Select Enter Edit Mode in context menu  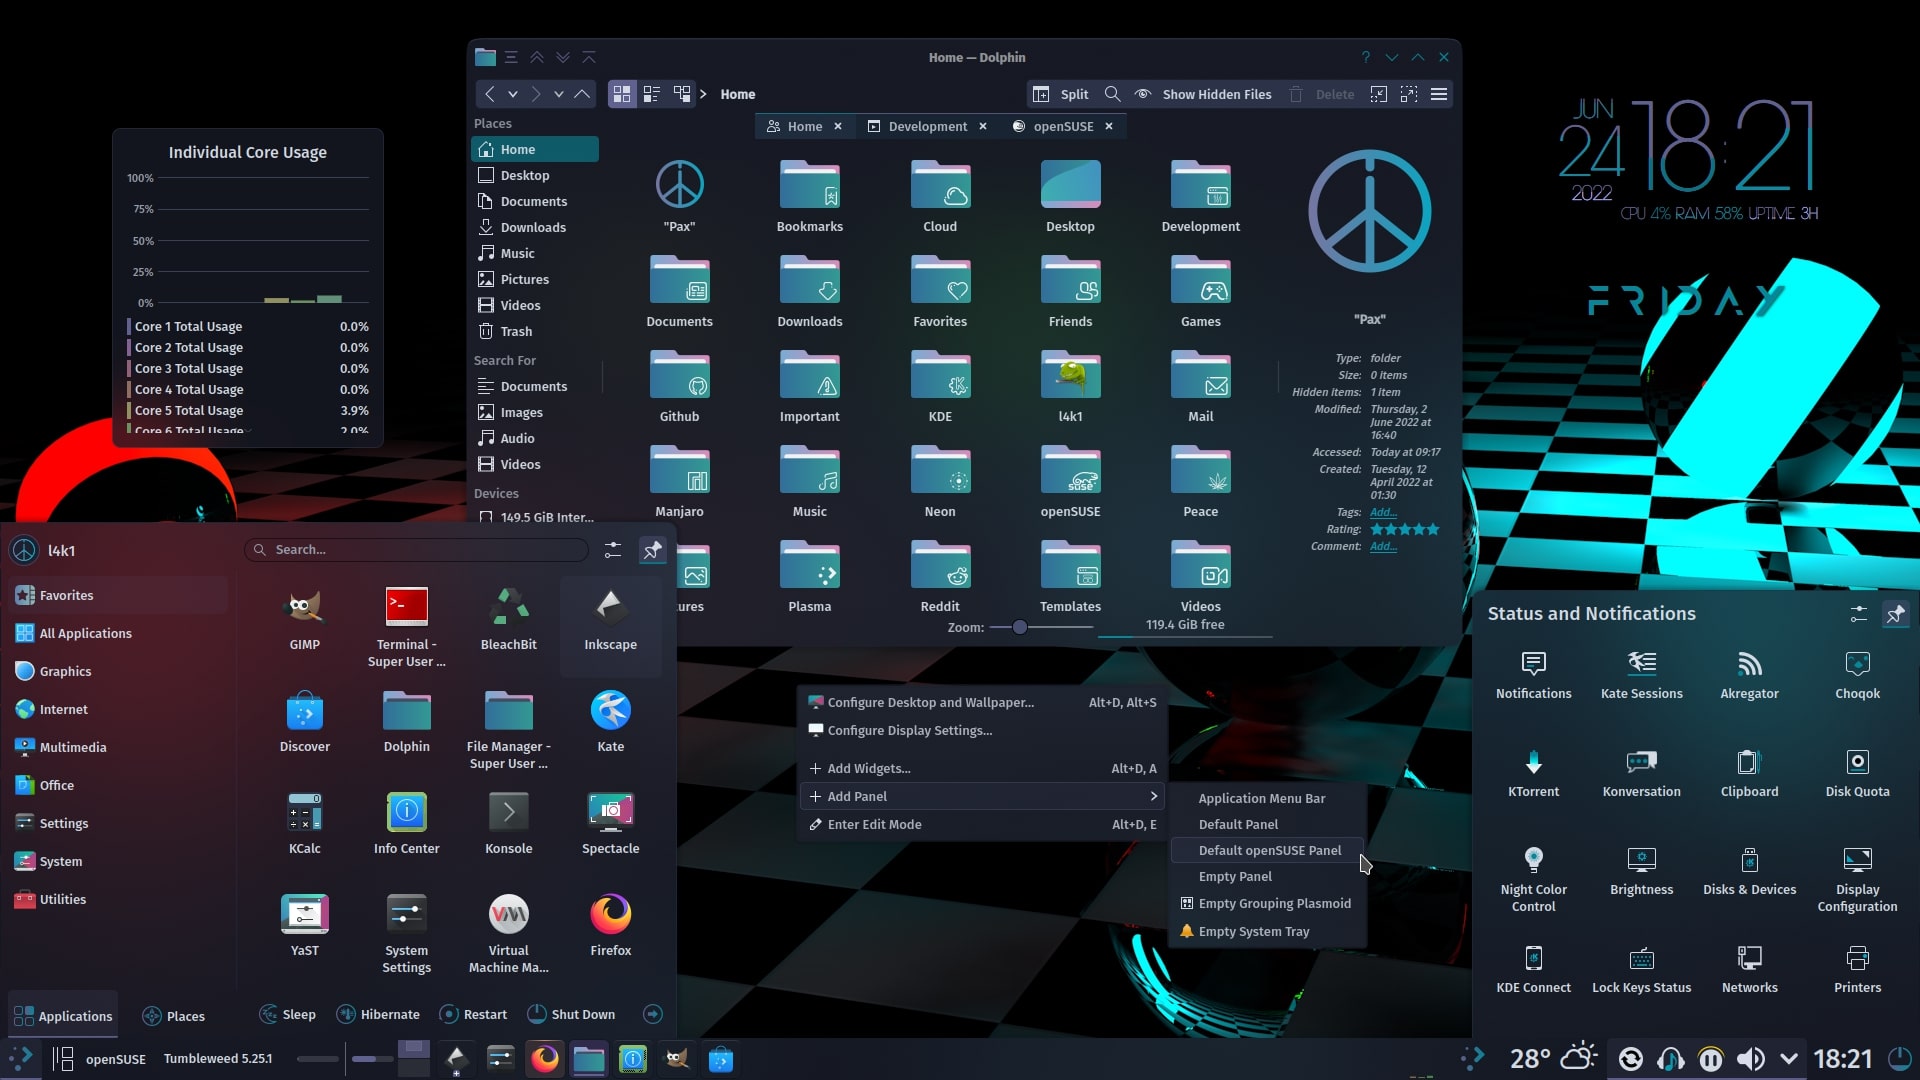click(982, 824)
